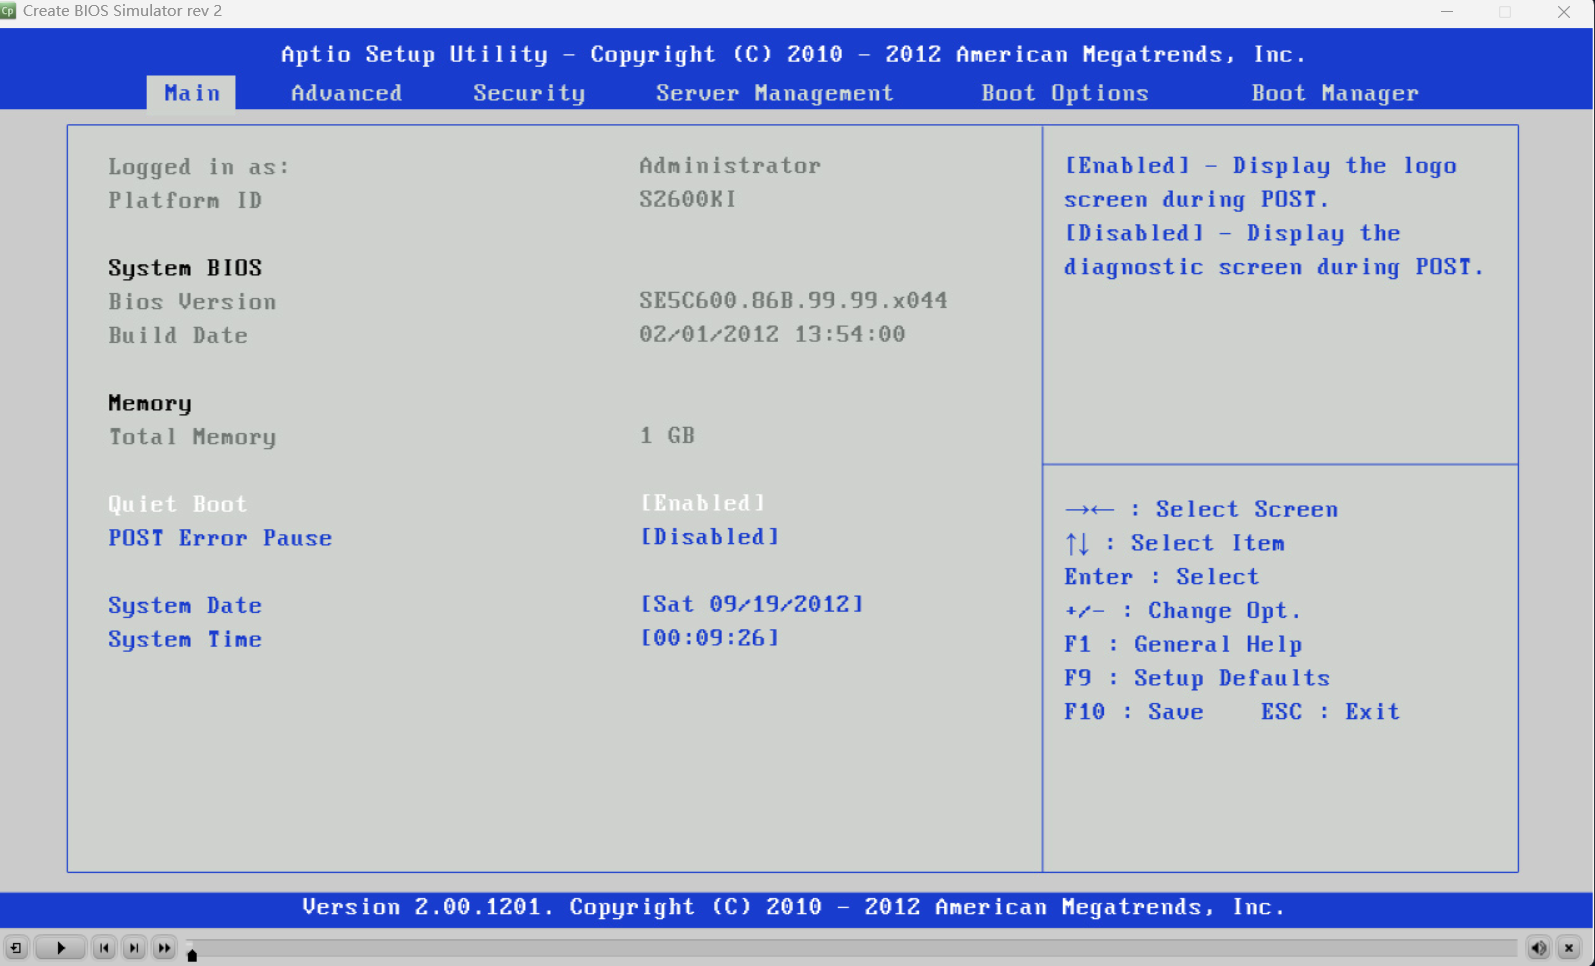Click the 'ESC : Exit' hint

1330,712
